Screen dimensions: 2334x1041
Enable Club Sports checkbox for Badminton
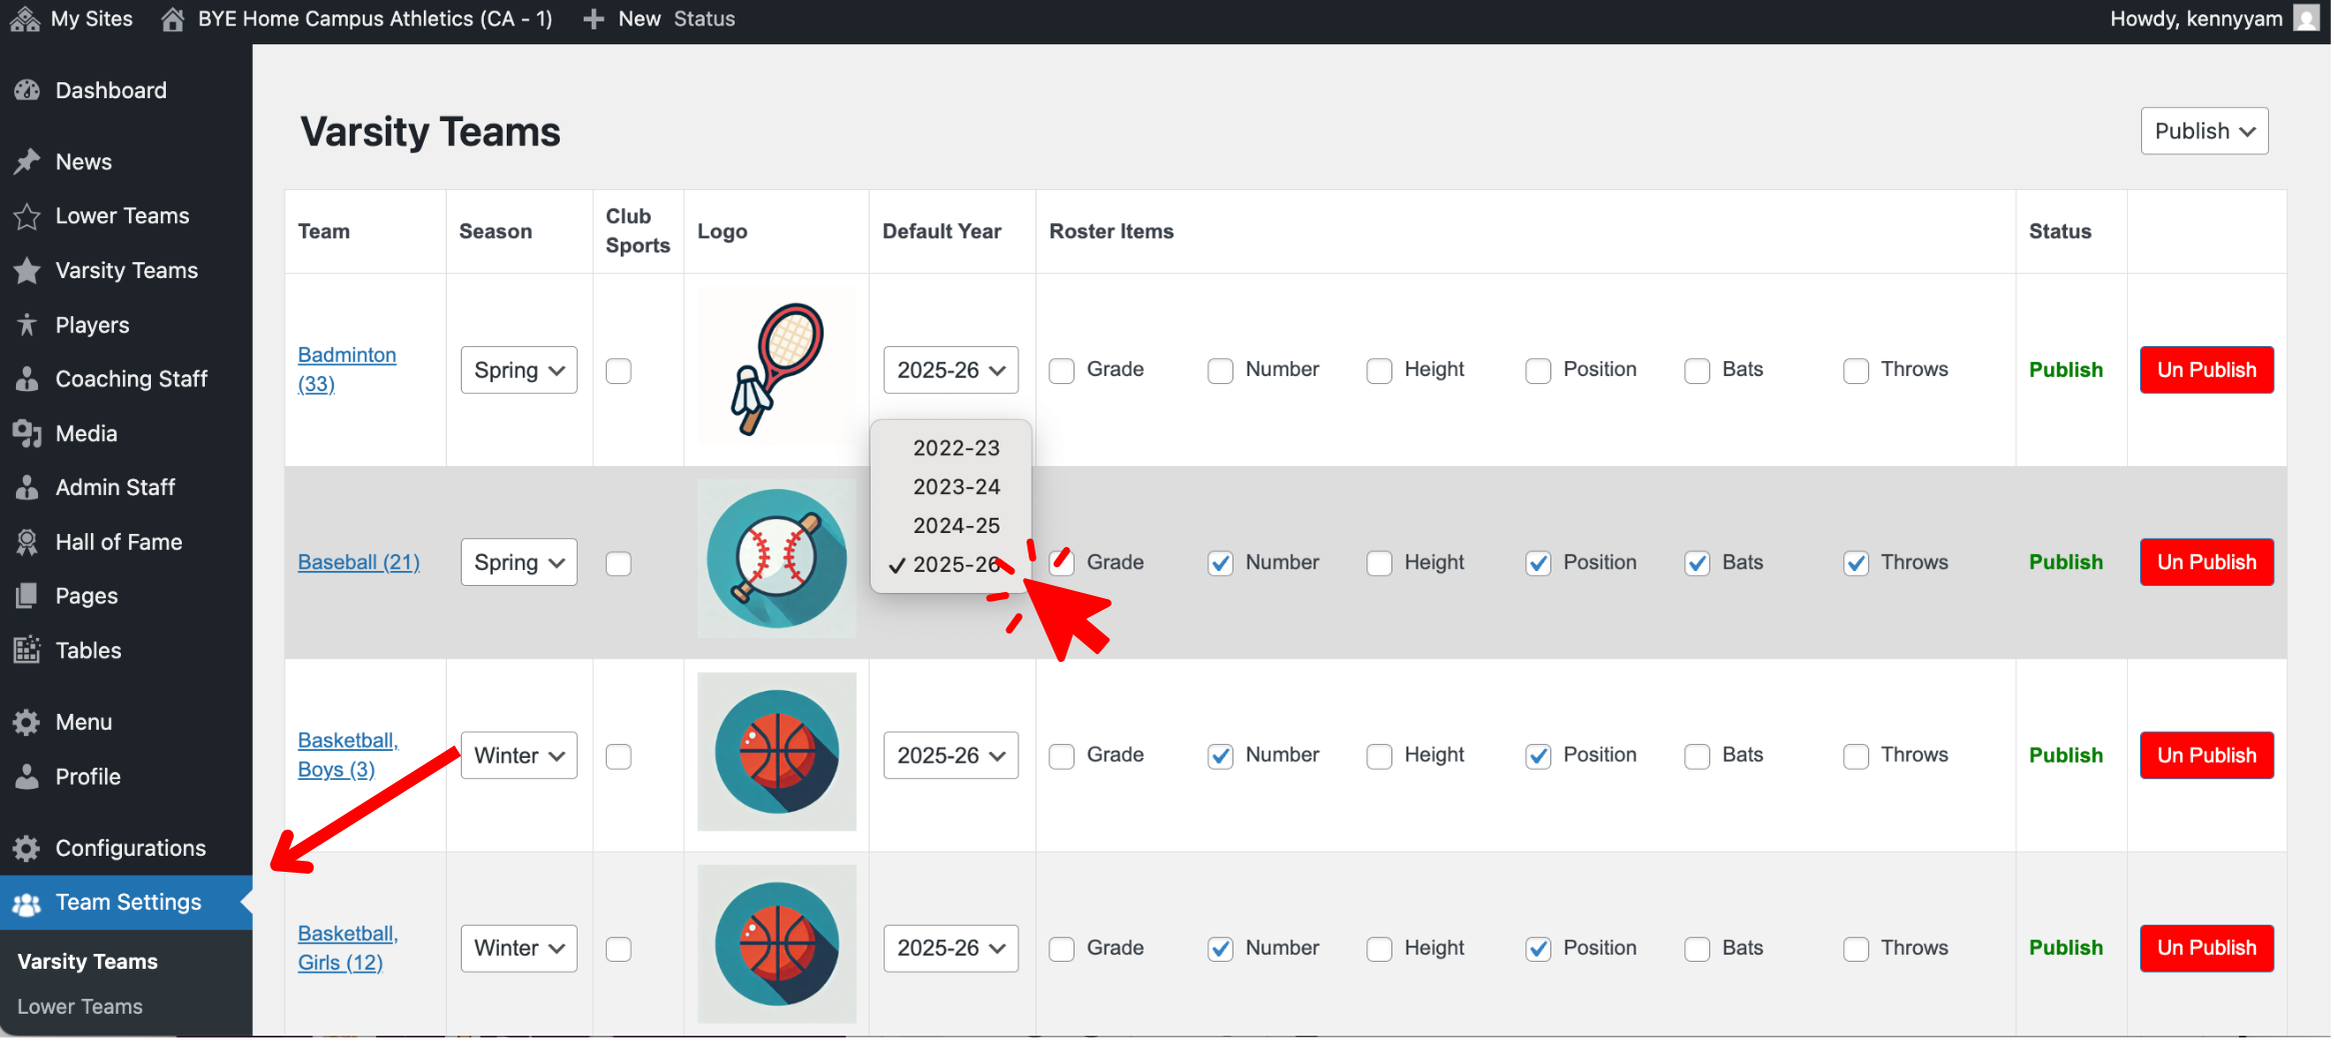click(618, 371)
